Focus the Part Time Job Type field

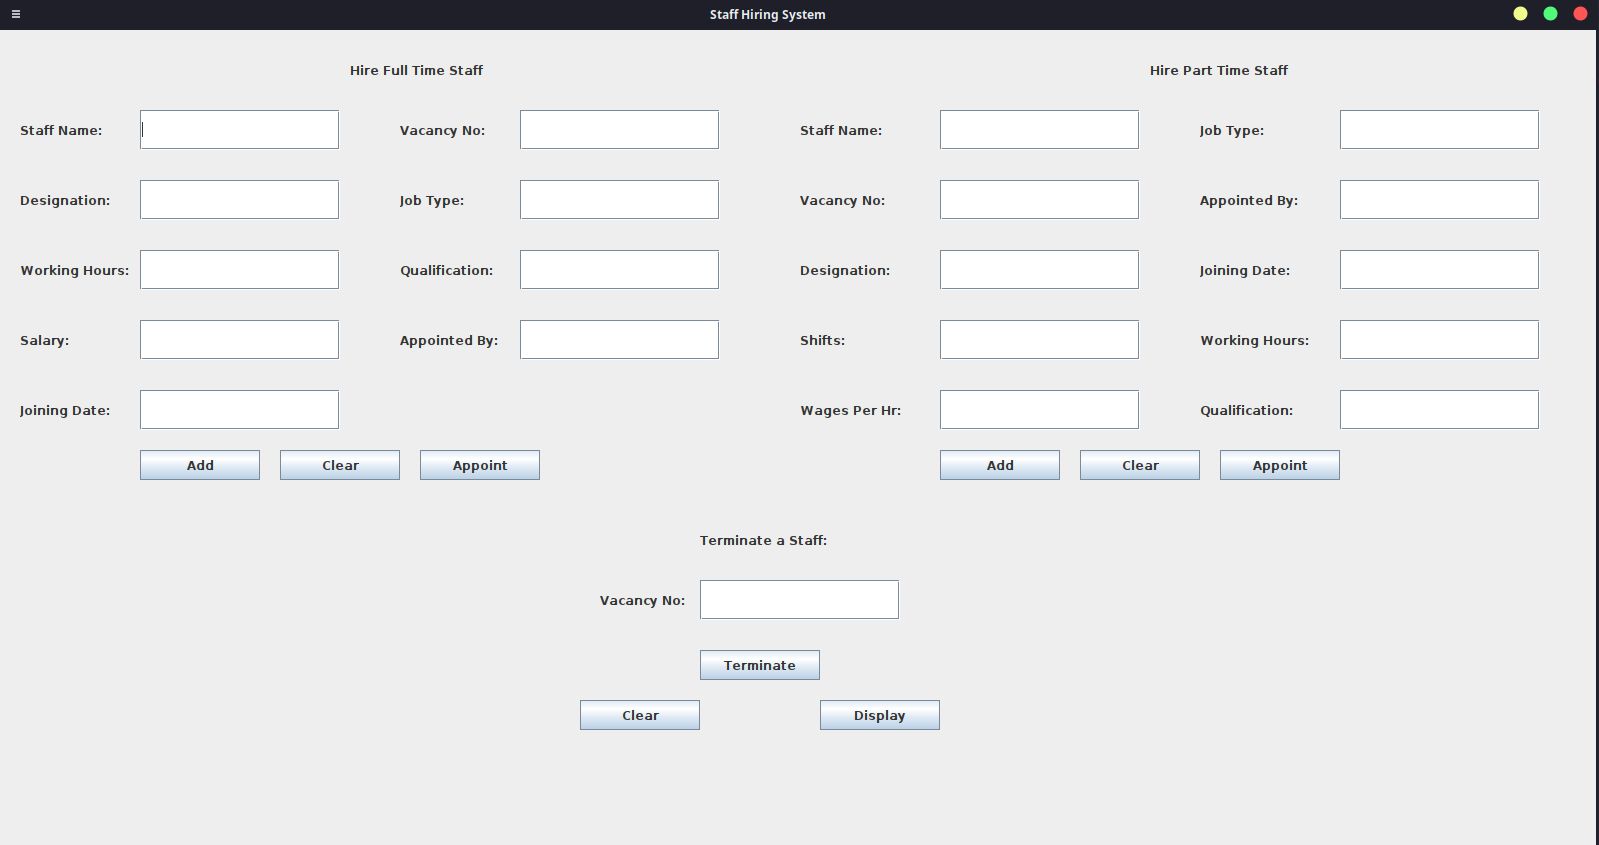click(1439, 130)
